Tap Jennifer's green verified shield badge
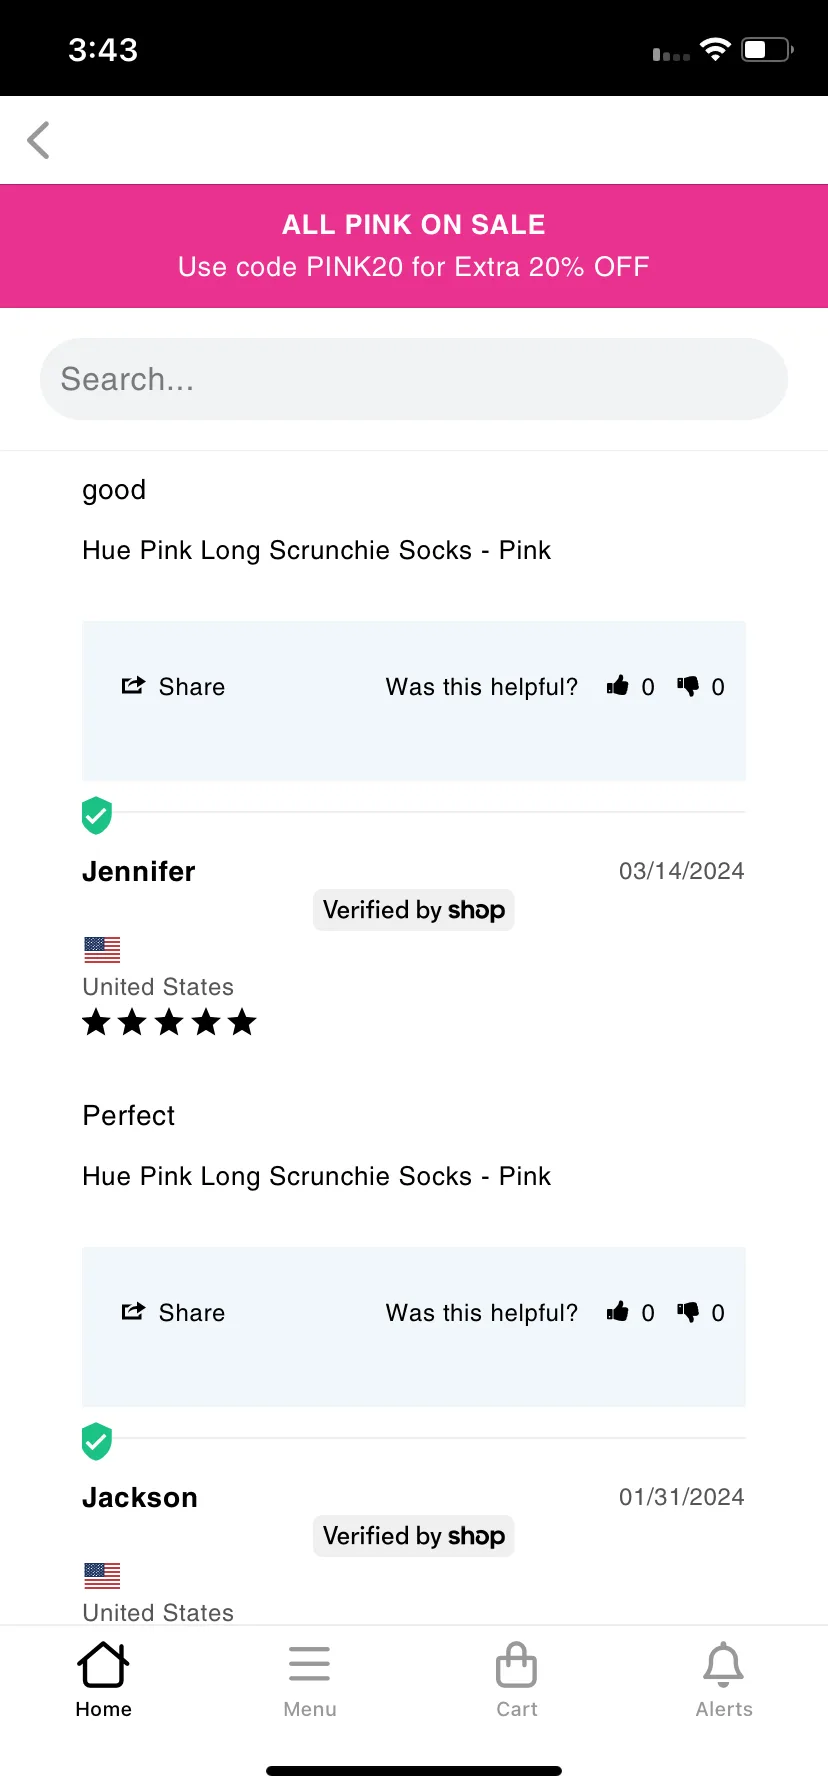 97,815
